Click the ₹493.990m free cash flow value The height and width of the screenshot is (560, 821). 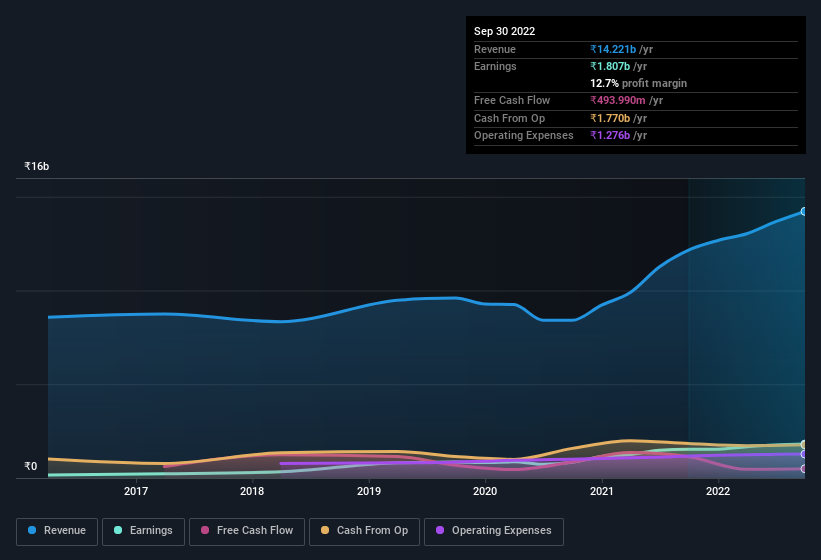[x=617, y=100]
